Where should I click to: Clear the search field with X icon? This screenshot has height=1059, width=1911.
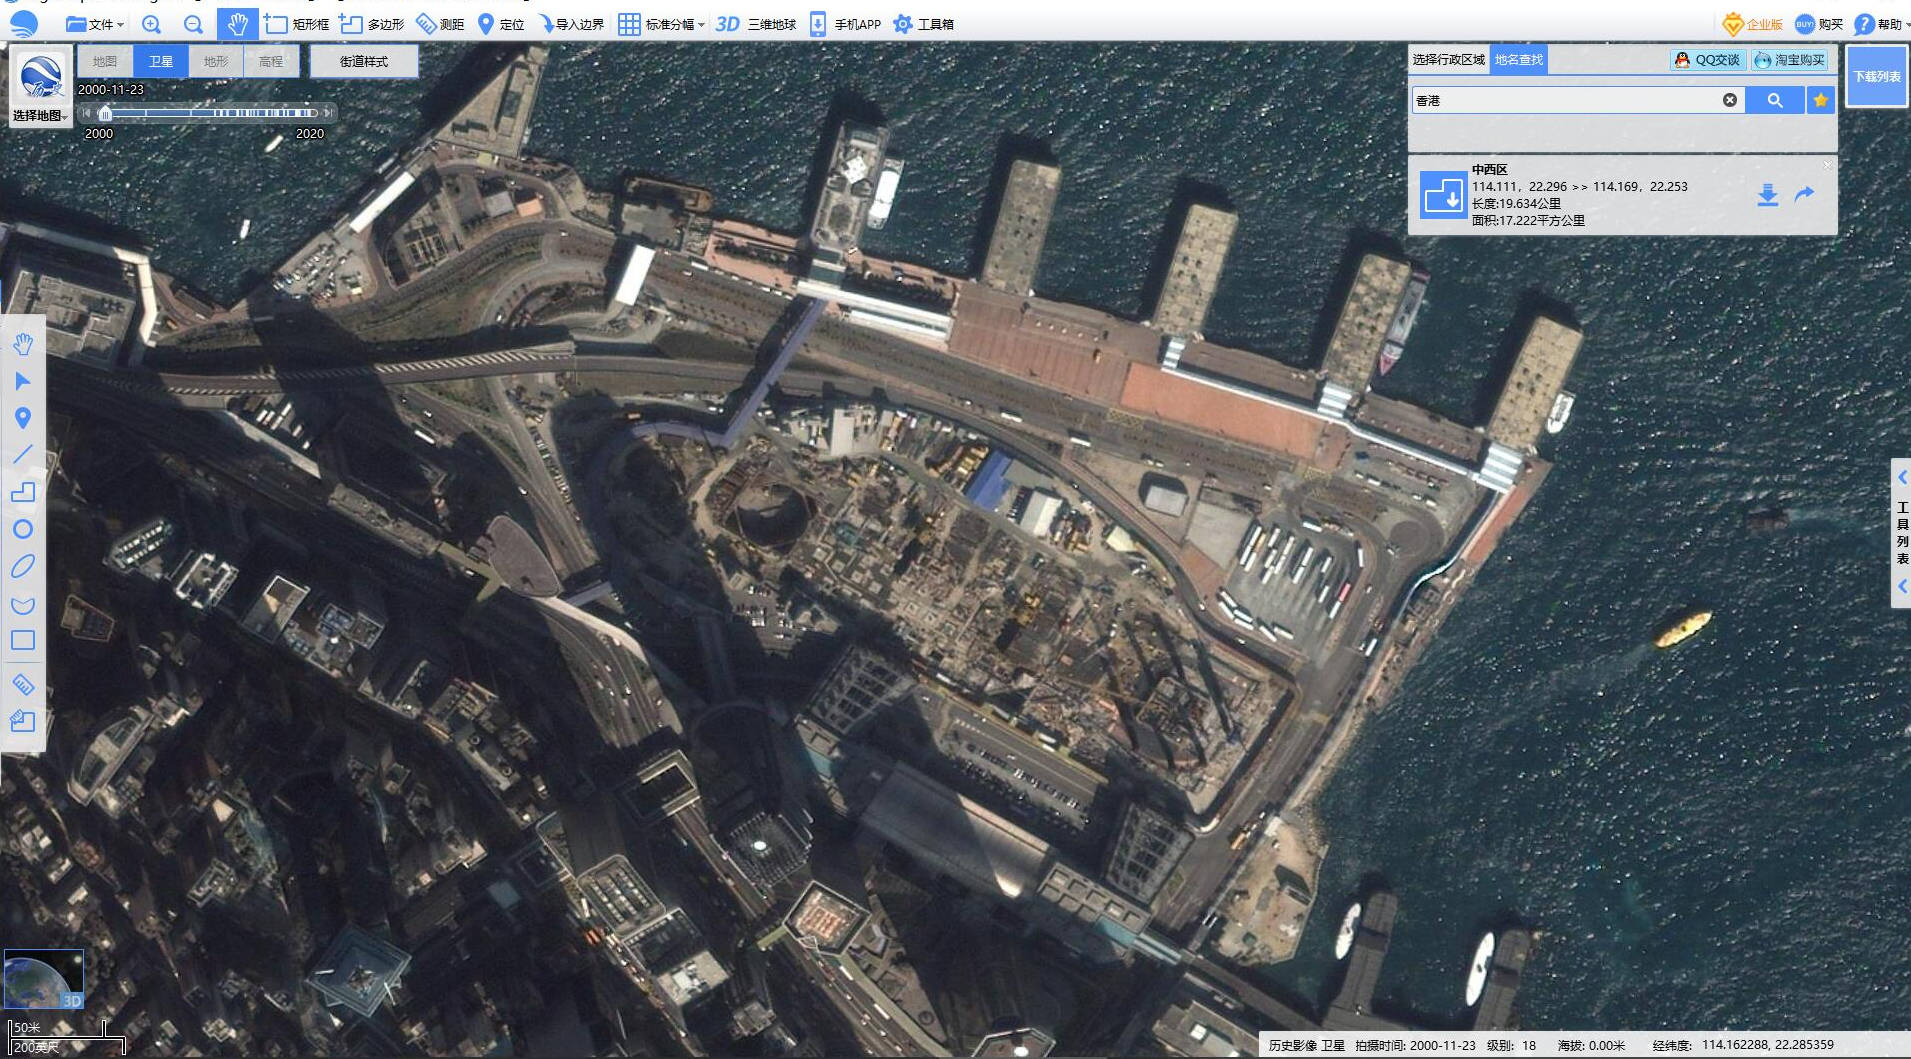pyautogui.click(x=1730, y=100)
